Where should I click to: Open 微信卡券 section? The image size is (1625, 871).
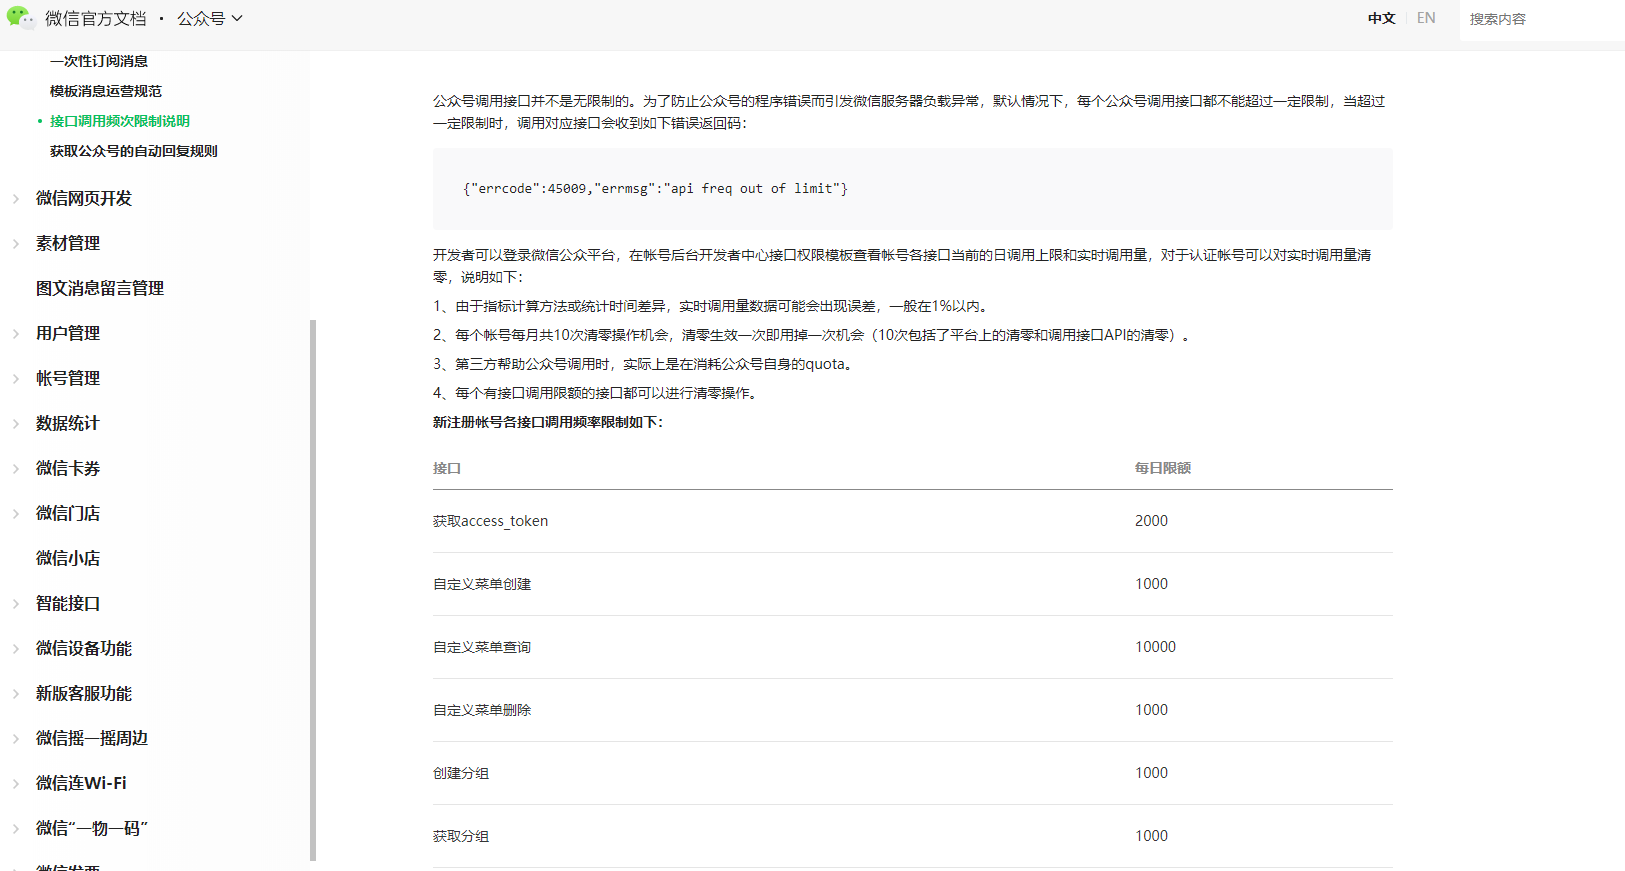68,468
